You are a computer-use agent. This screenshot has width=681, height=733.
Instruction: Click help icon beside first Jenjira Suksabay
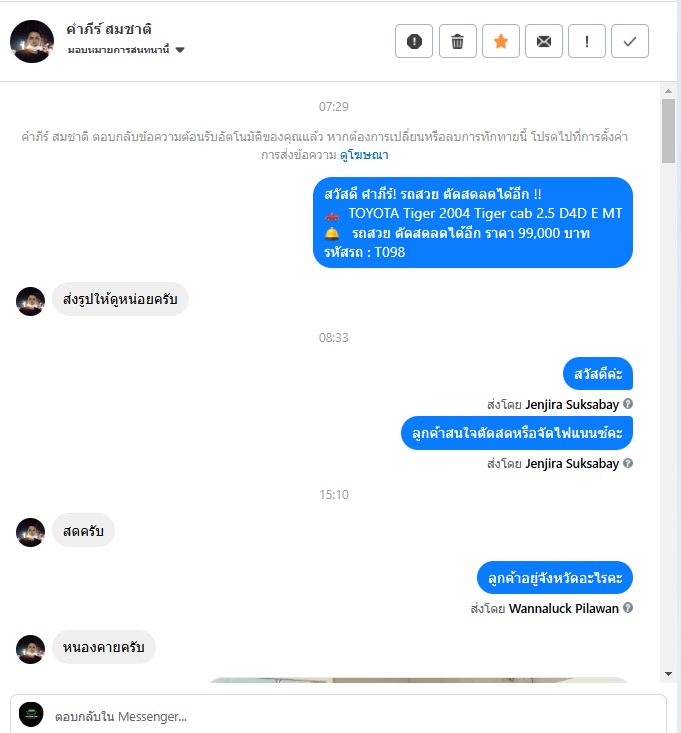point(628,403)
